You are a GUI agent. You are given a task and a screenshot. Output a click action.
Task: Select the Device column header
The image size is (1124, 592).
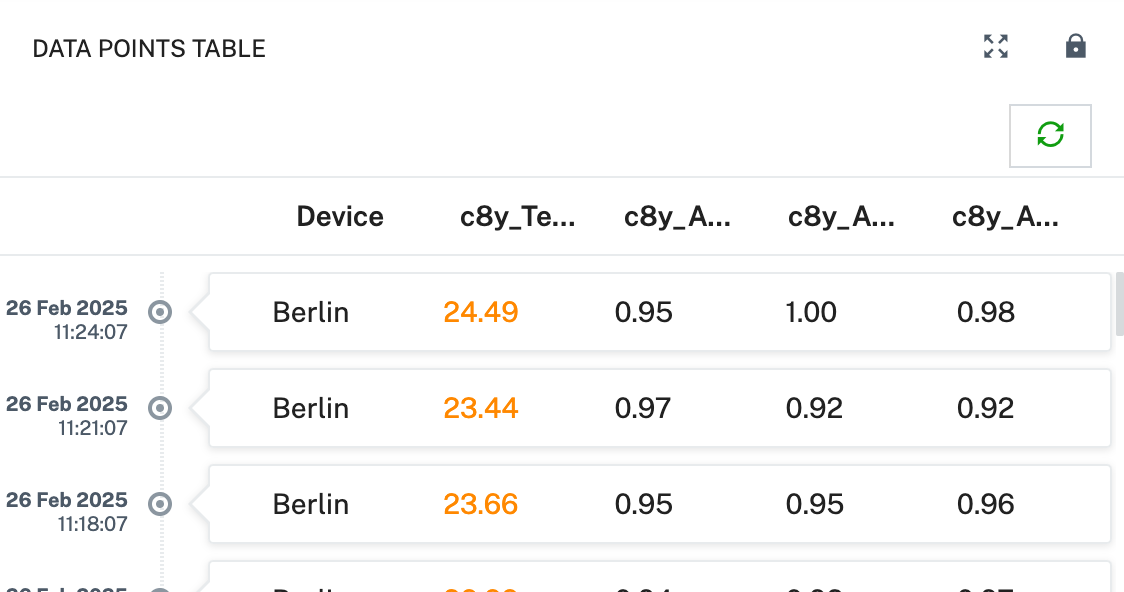click(340, 217)
